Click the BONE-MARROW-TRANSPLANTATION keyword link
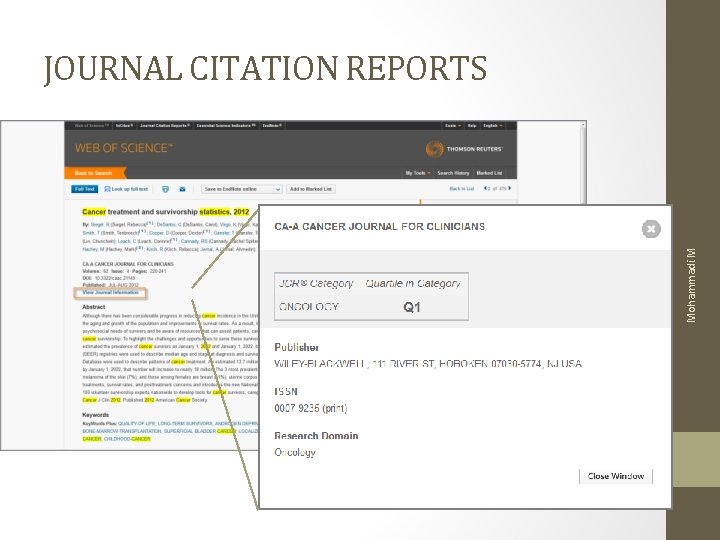The height and width of the screenshot is (540, 720). coord(122,431)
